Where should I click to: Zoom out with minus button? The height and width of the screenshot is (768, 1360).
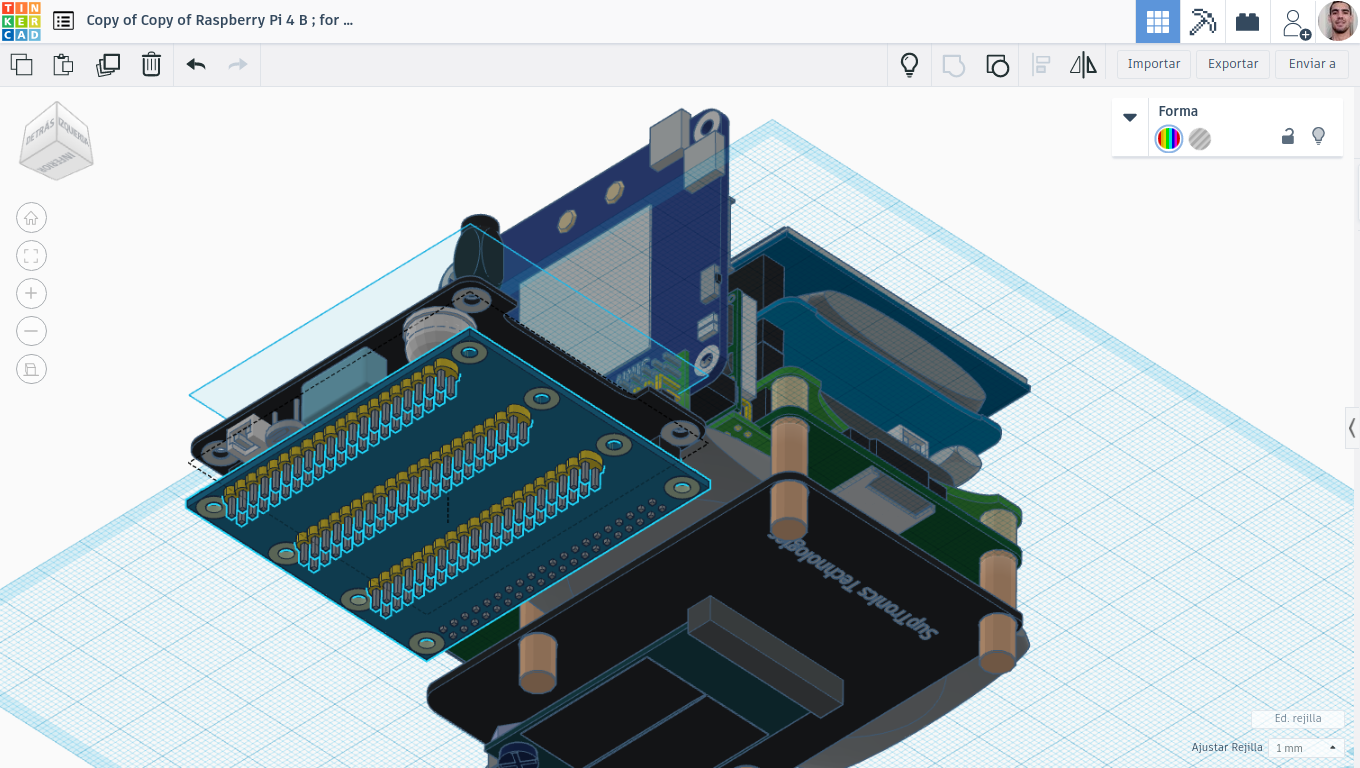pos(31,332)
